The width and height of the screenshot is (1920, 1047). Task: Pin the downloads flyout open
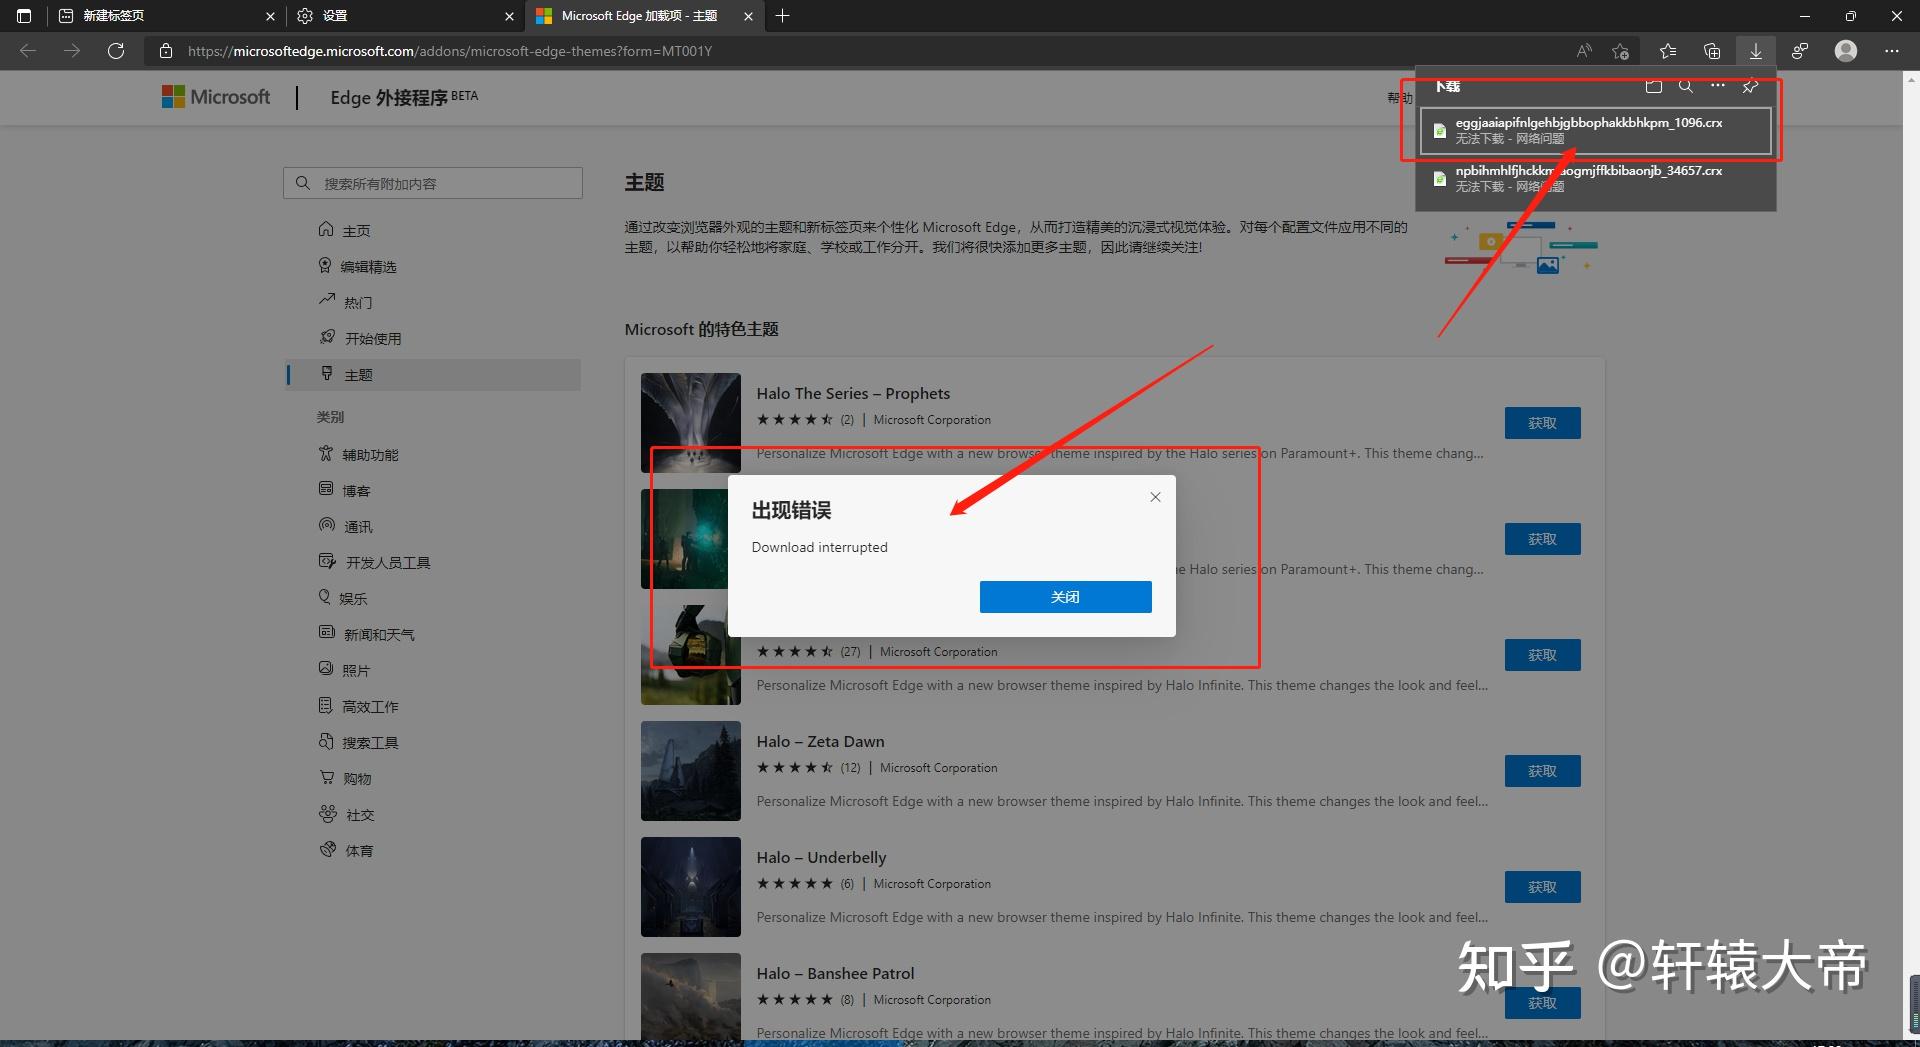[1750, 87]
